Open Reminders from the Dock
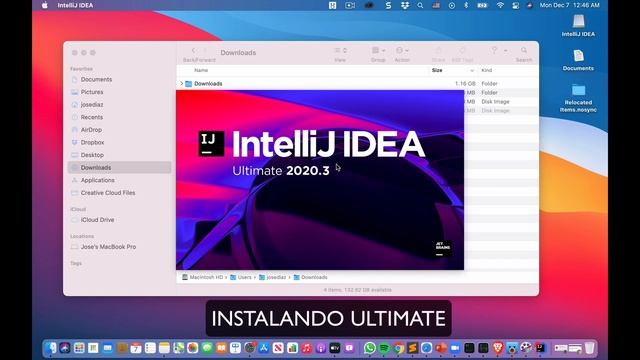Image resolution: width=640 pixels, height=360 pixels. (150, 348)
